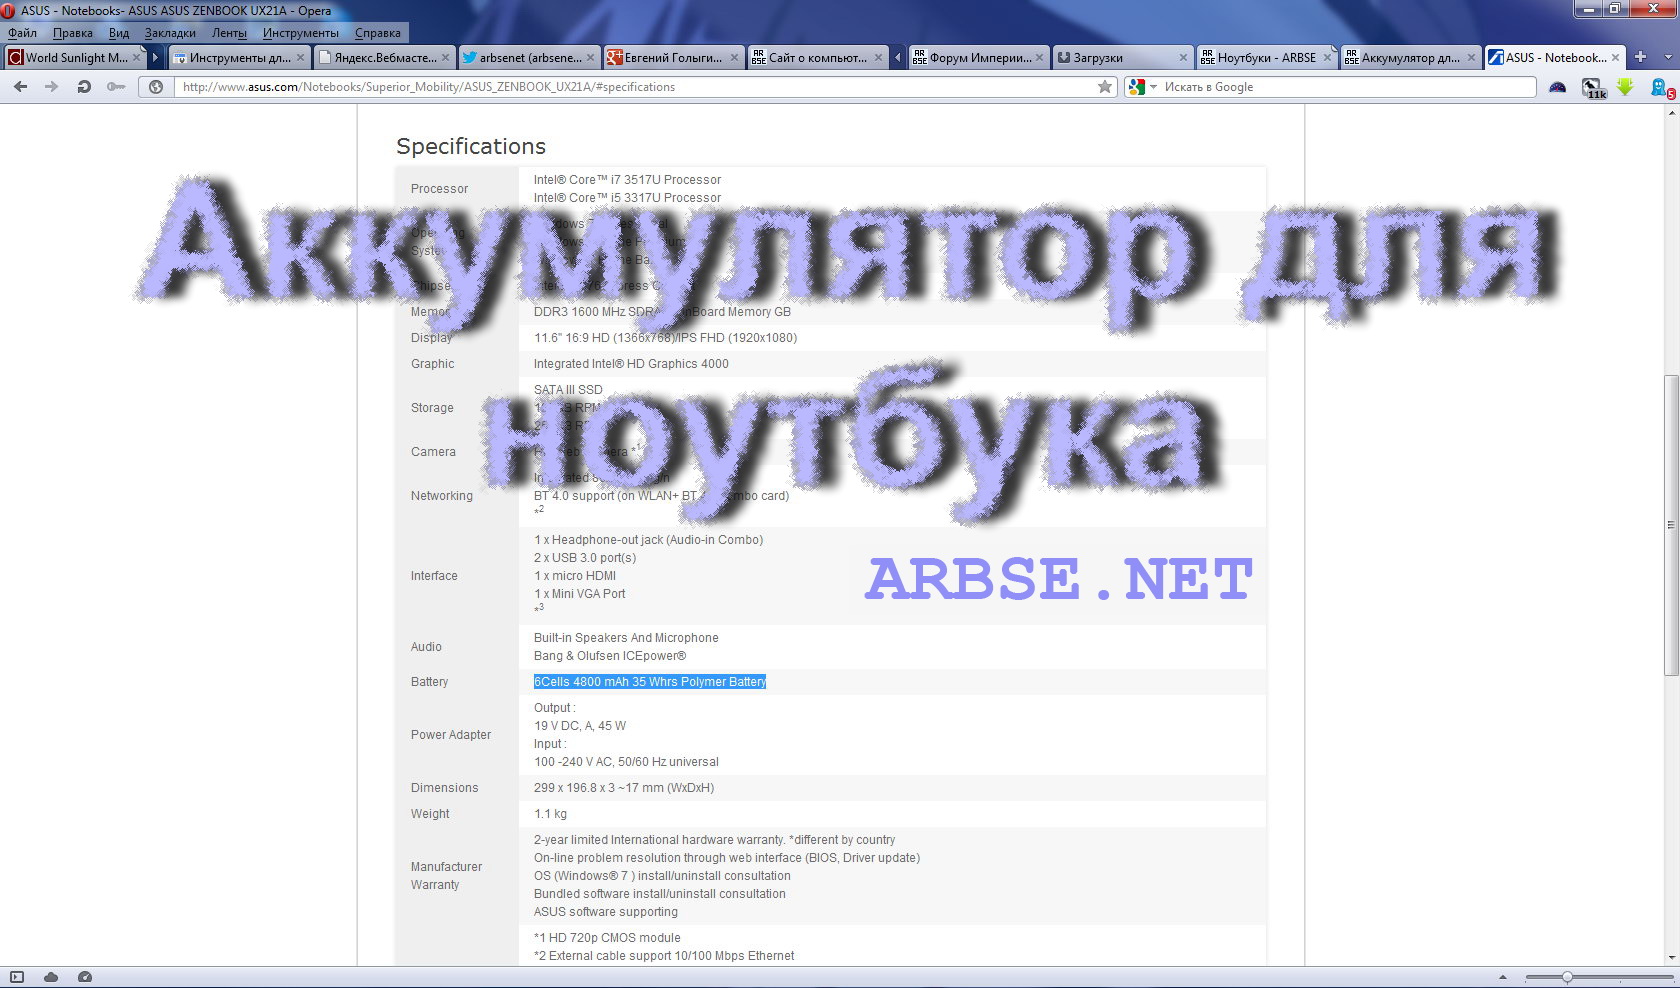Screen dimensions: 1680x988
Task: Go back with the Back arrow
Action: pyautogui.click(x=20, y=87)
